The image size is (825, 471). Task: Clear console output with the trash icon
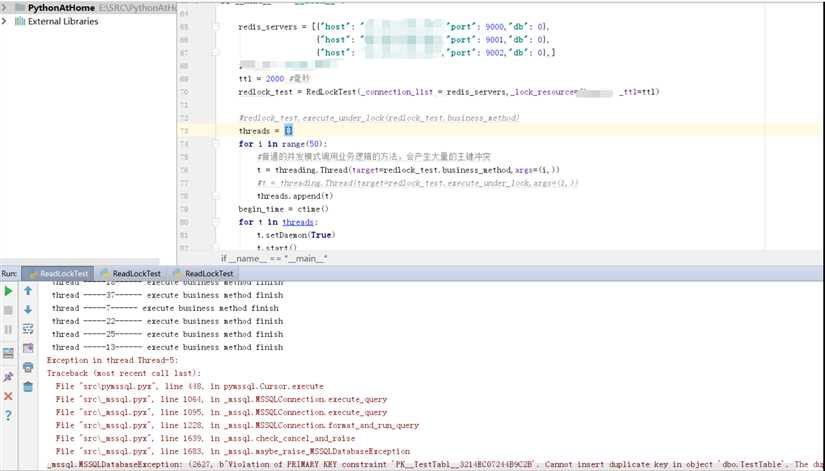(x=28, y=387)
